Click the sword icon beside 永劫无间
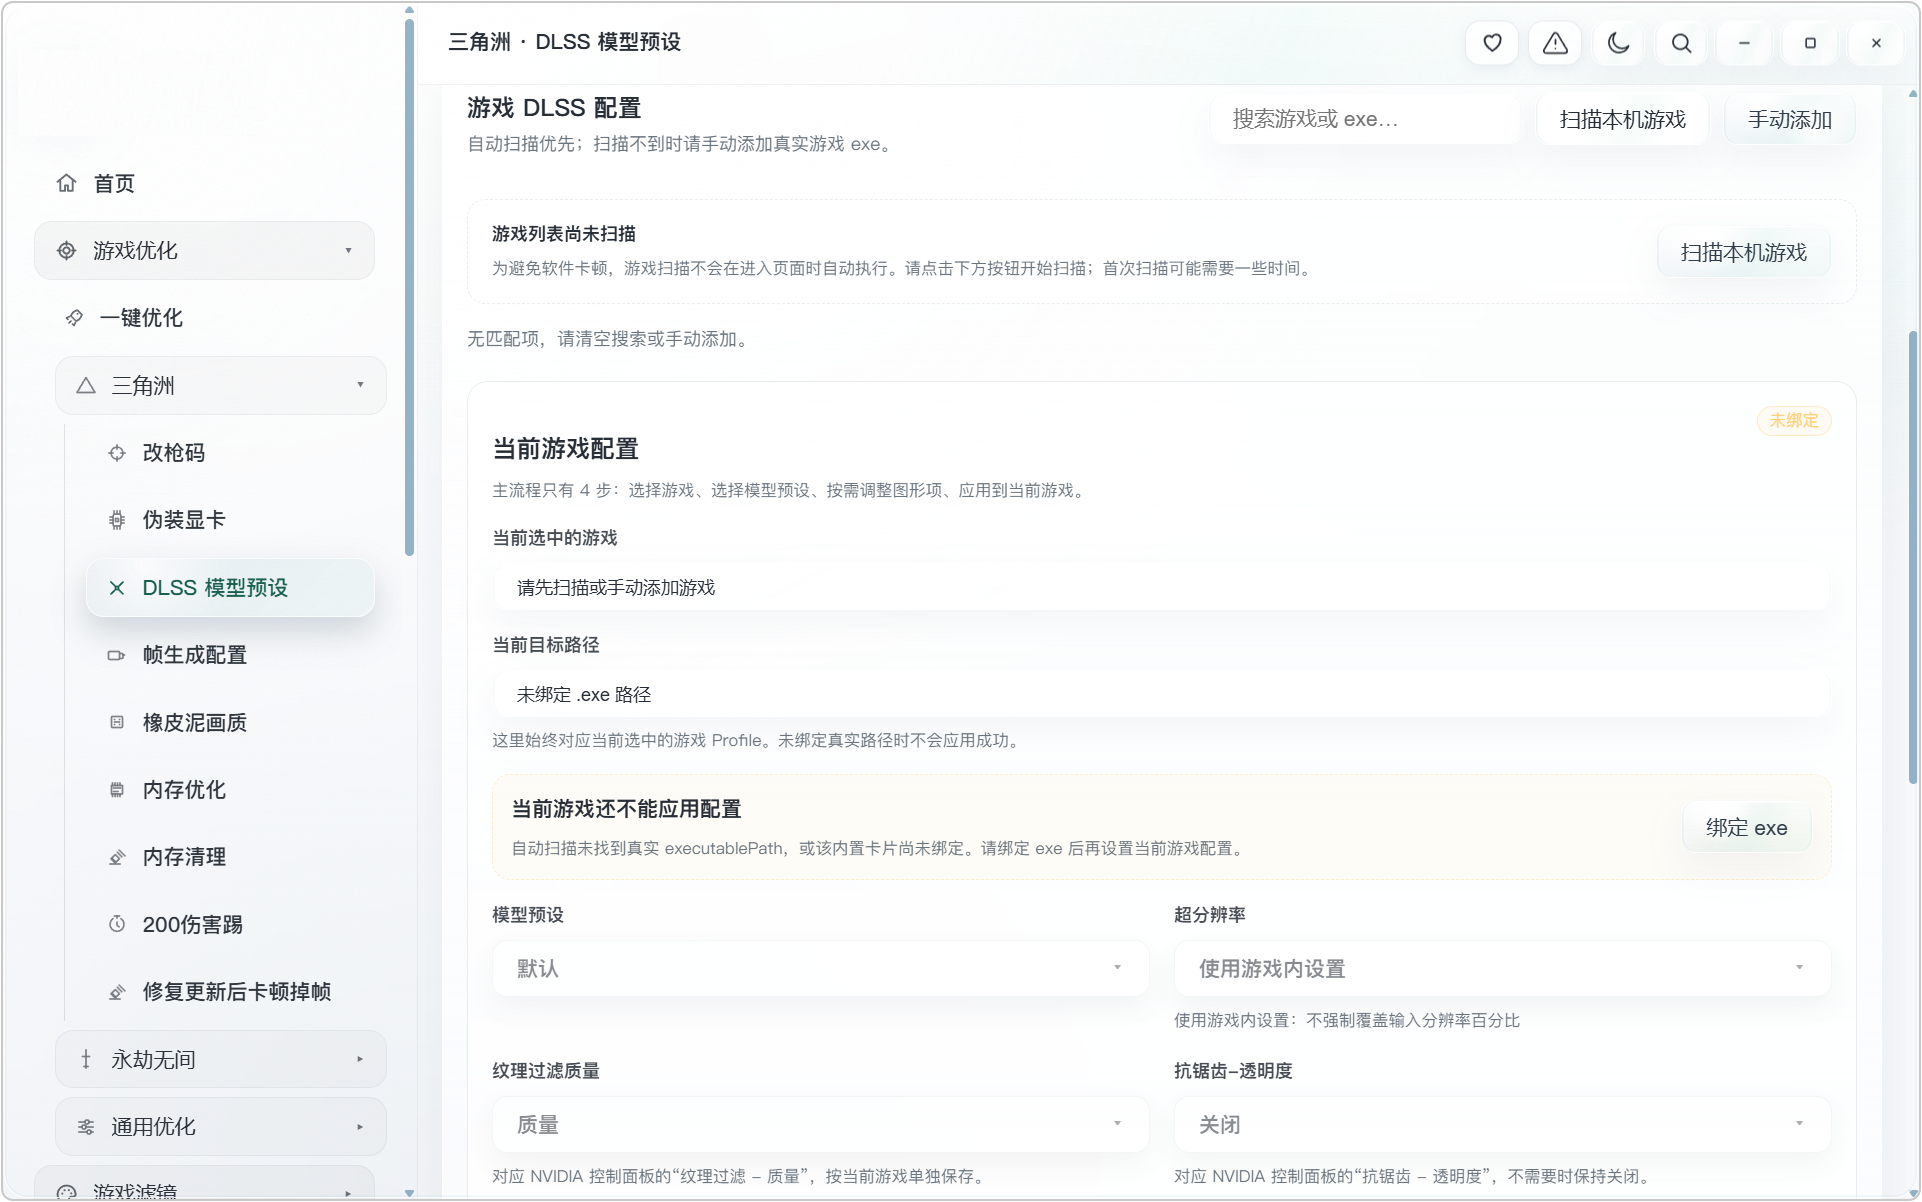Viewport: 1922px width, 1202px height. (86, 1059)
